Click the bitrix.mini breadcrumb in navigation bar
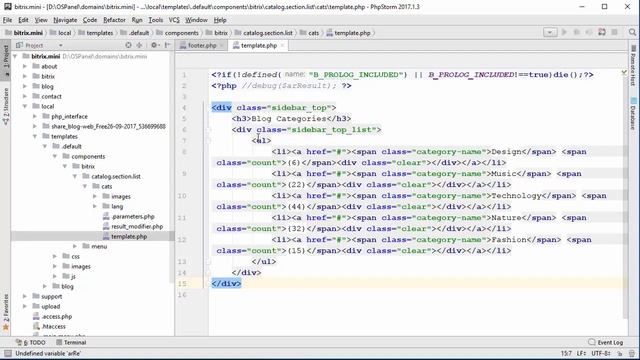This screenshot has height=360, width=640. (24, 33)
